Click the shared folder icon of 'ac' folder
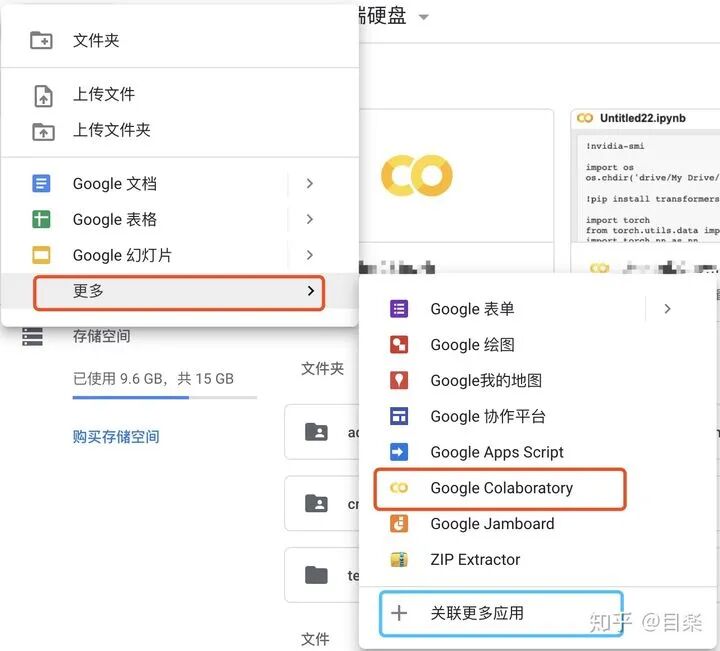 coord(316,432)
